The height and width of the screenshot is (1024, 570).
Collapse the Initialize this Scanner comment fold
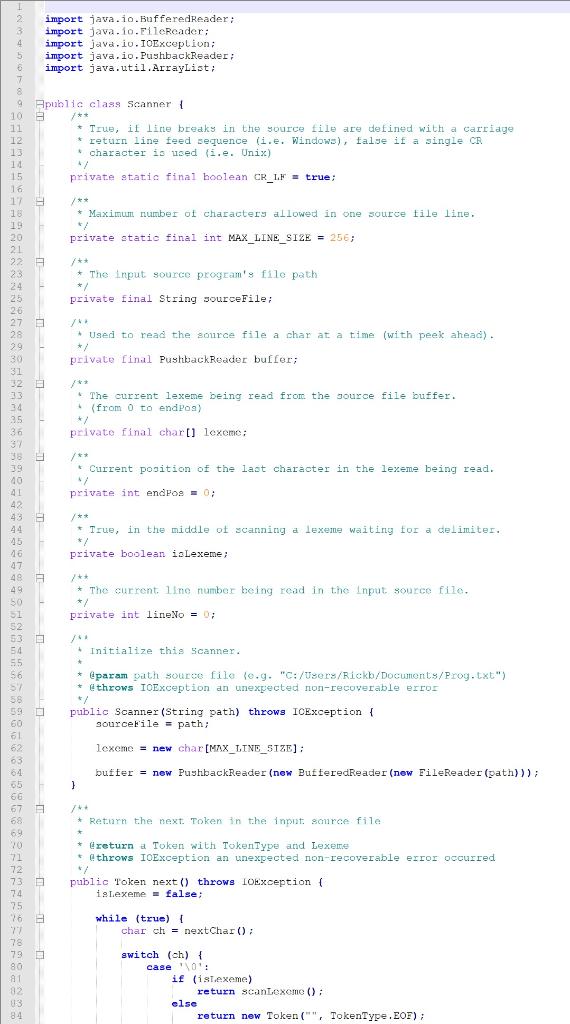tap(39, 638)
